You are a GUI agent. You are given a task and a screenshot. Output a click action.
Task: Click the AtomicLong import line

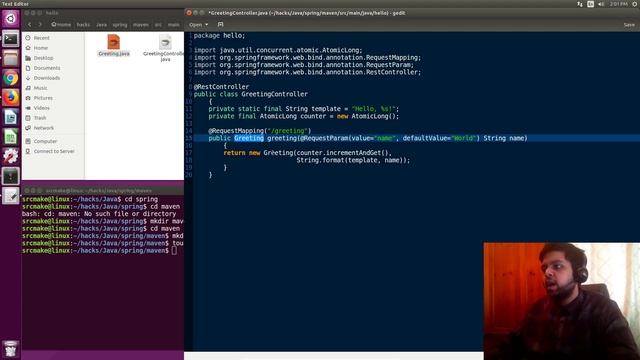tap(278, 50)
